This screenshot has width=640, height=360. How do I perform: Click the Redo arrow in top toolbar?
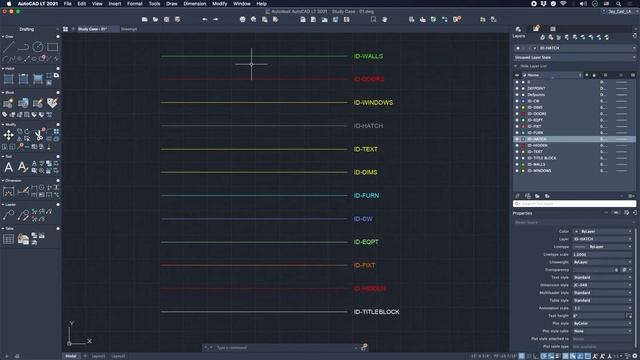(216, 19)
